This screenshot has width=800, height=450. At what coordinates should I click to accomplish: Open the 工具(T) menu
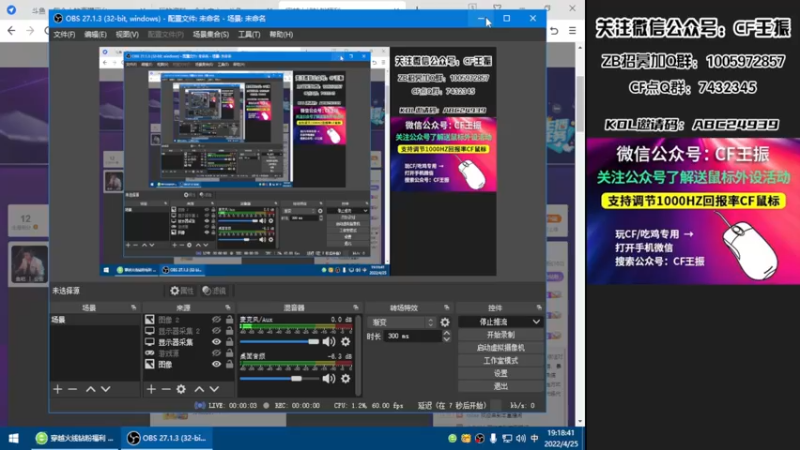[249, 34]
